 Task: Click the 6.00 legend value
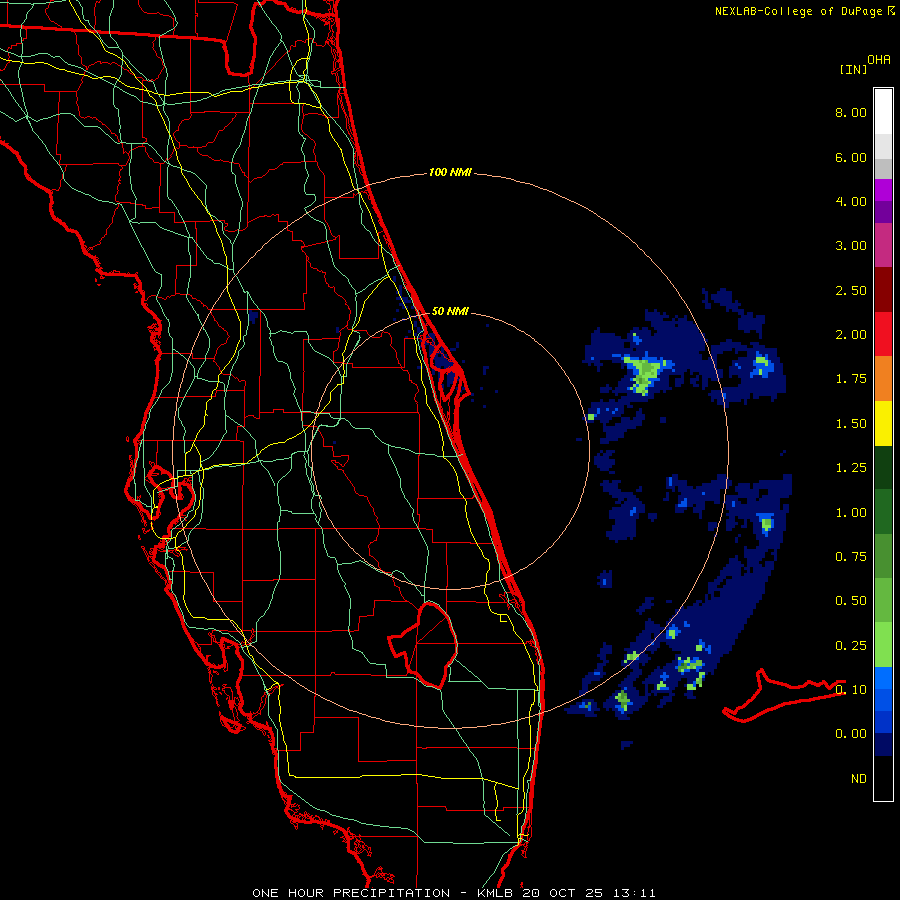(851, 157)
